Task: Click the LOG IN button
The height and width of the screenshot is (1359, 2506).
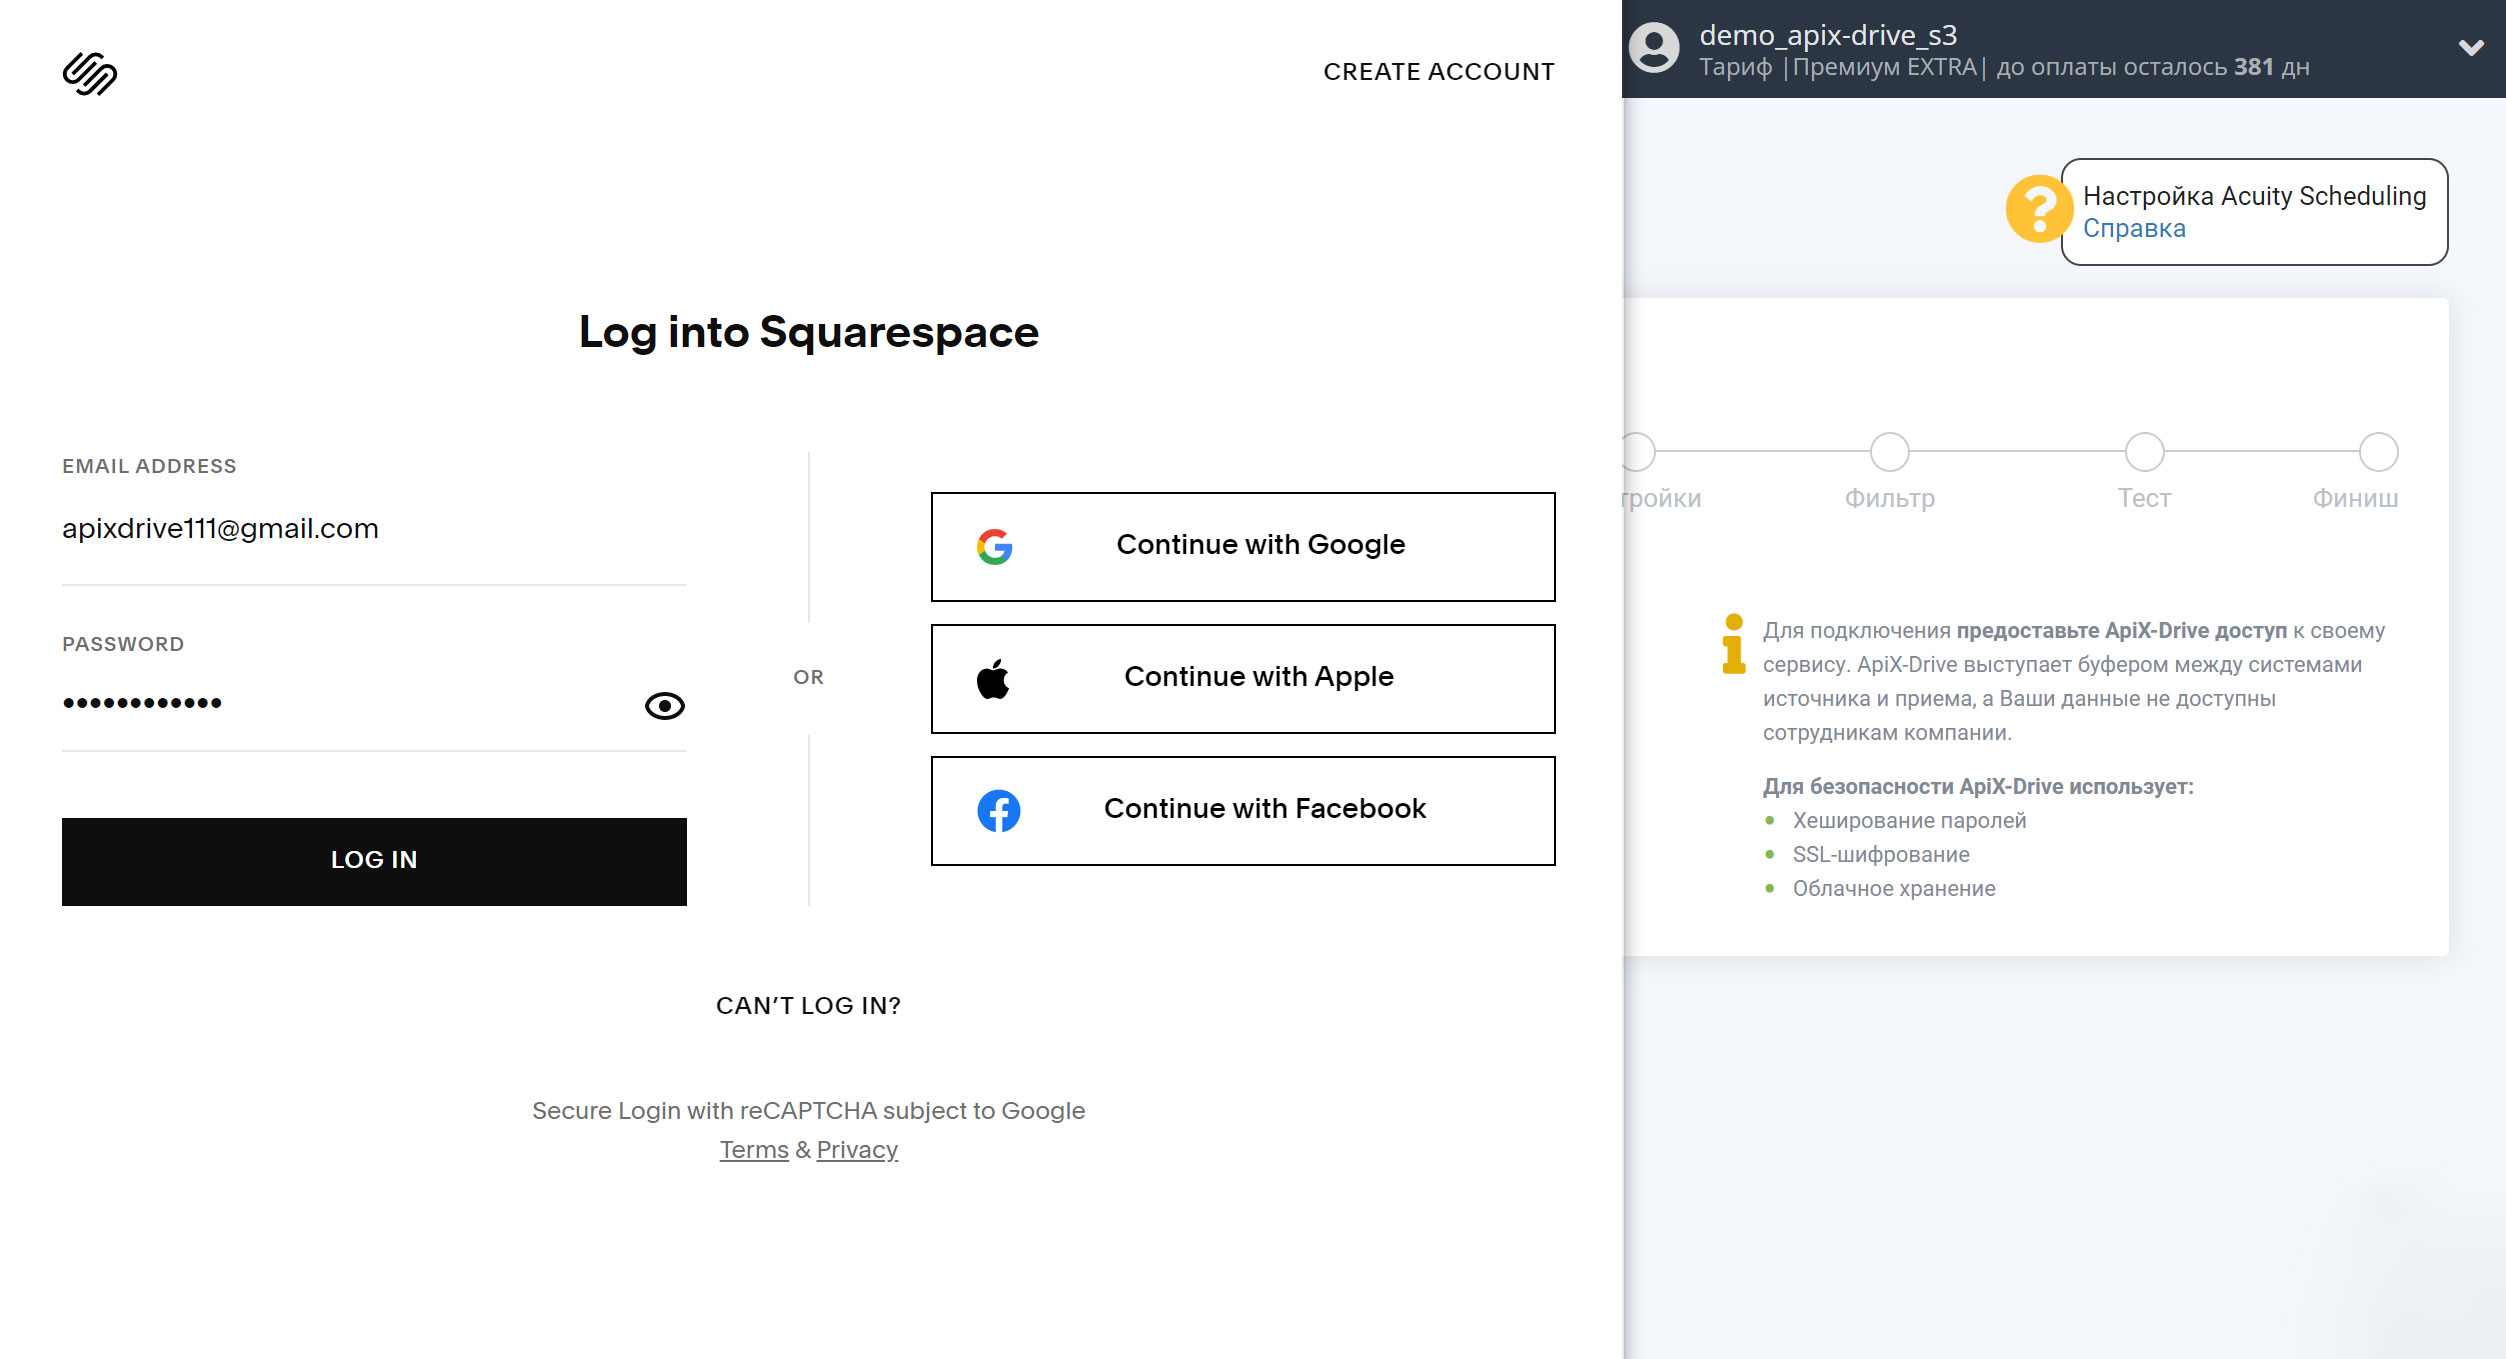Action: click(374, 861)
